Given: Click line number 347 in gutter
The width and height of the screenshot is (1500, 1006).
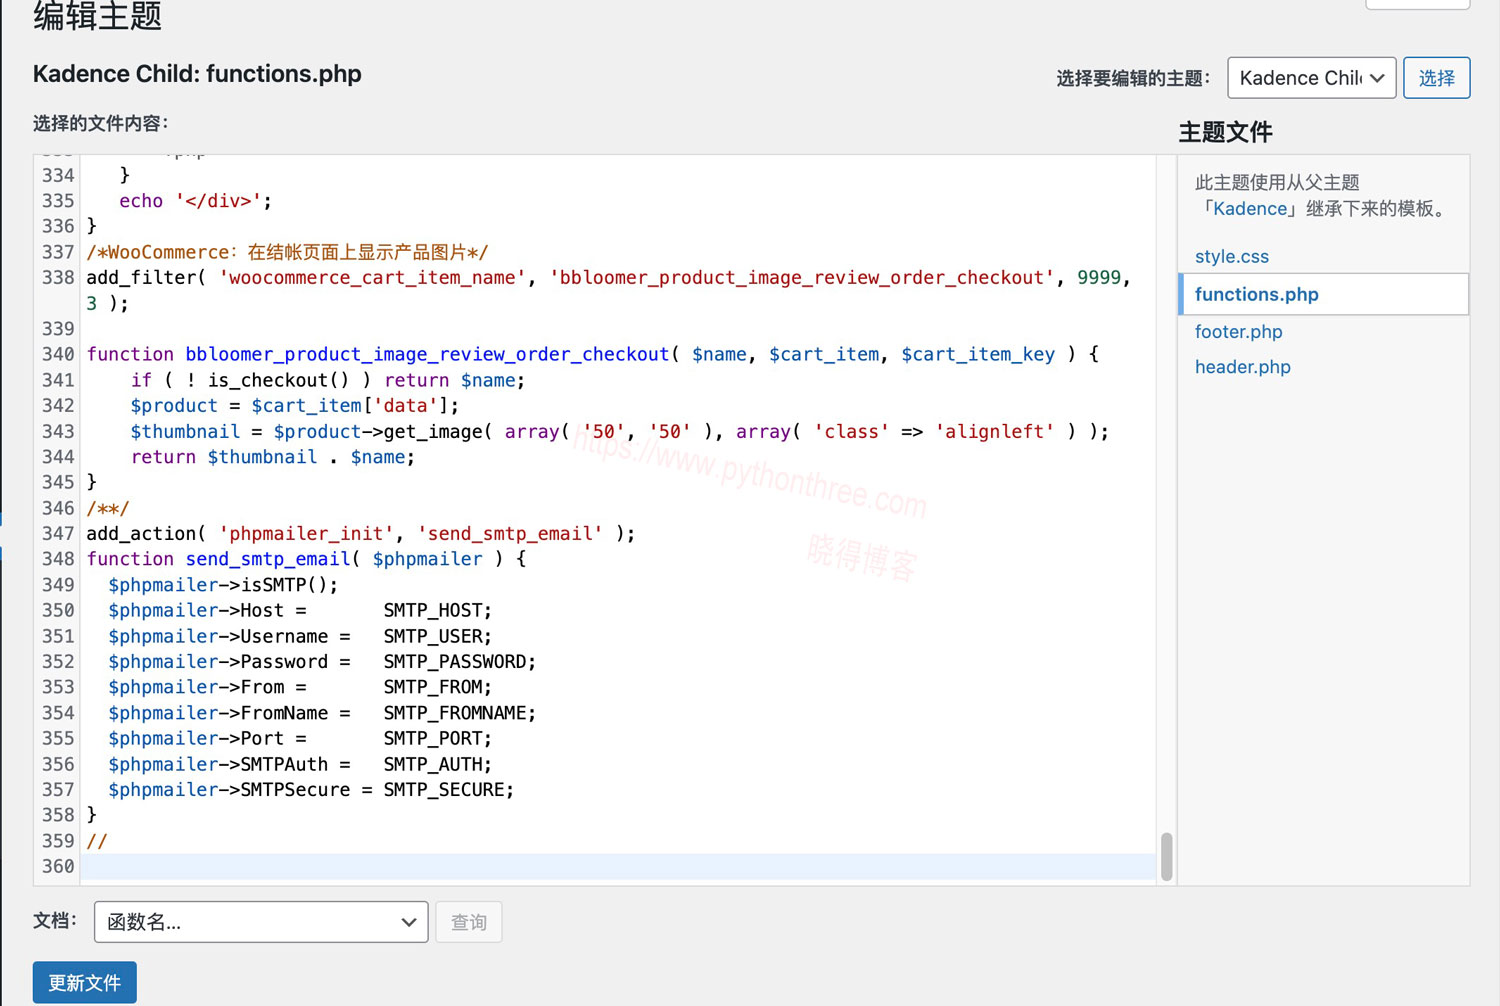Looking at the screenshot, I should tap(58, 533).
